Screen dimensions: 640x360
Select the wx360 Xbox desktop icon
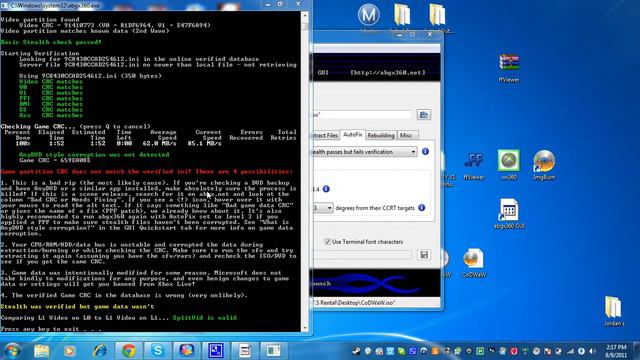pyautogui.click(x=509, y=165)
